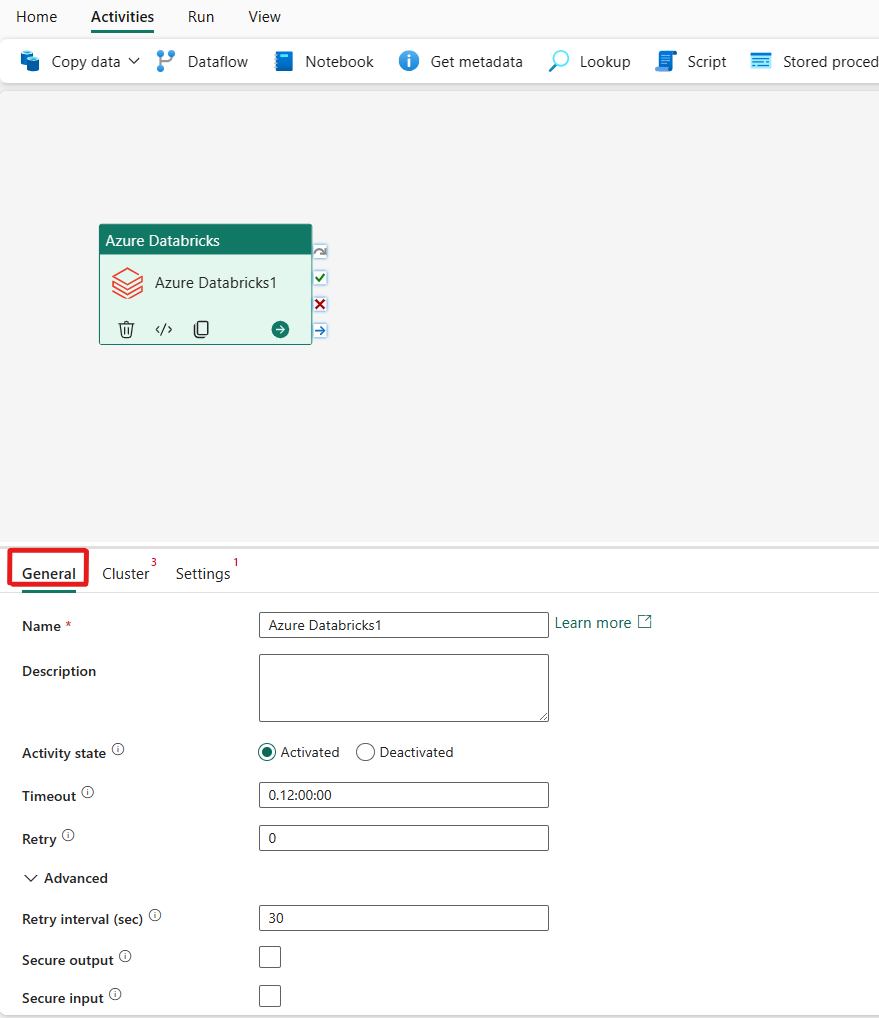Delete the Azure Databricks1 activity
This screenshot has height=1018, width=879.
coord(126,329)
